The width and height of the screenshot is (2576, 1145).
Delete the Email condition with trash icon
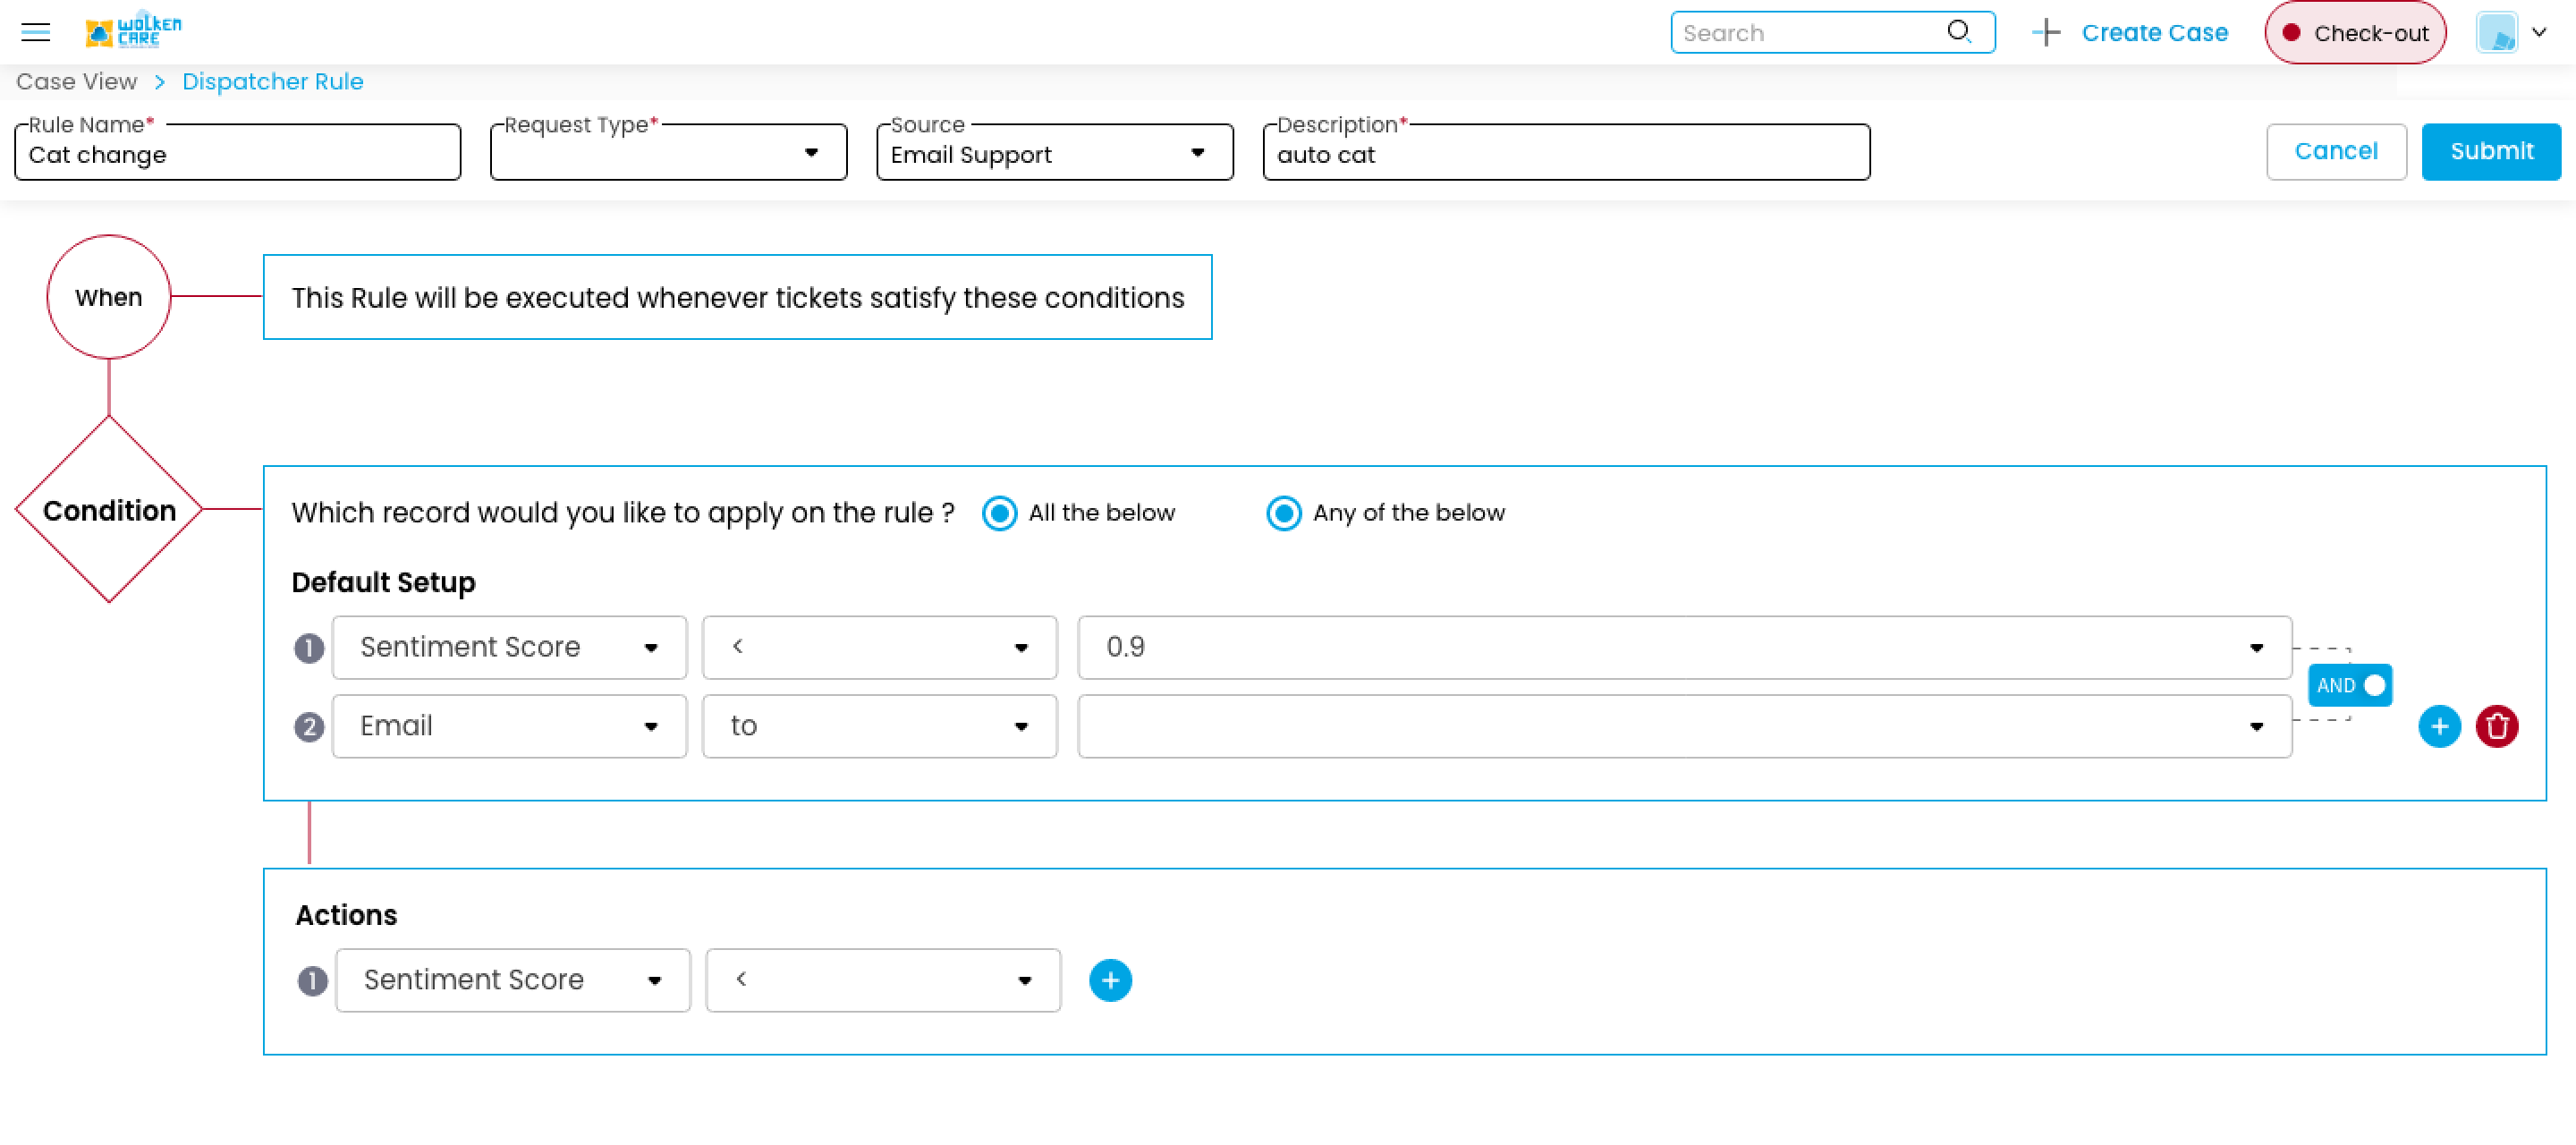(2496, 726)
